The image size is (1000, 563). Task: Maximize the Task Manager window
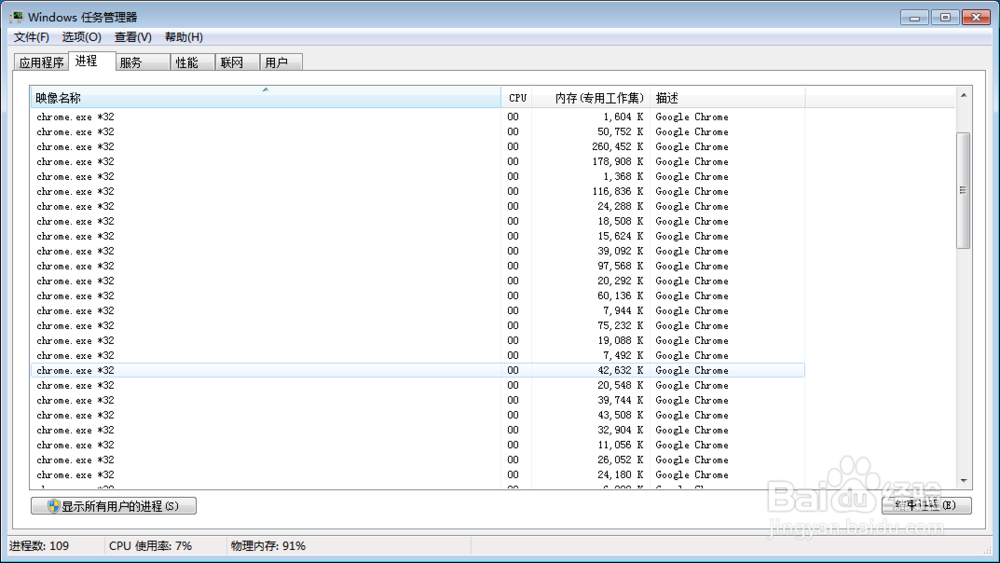pos(945,17)
